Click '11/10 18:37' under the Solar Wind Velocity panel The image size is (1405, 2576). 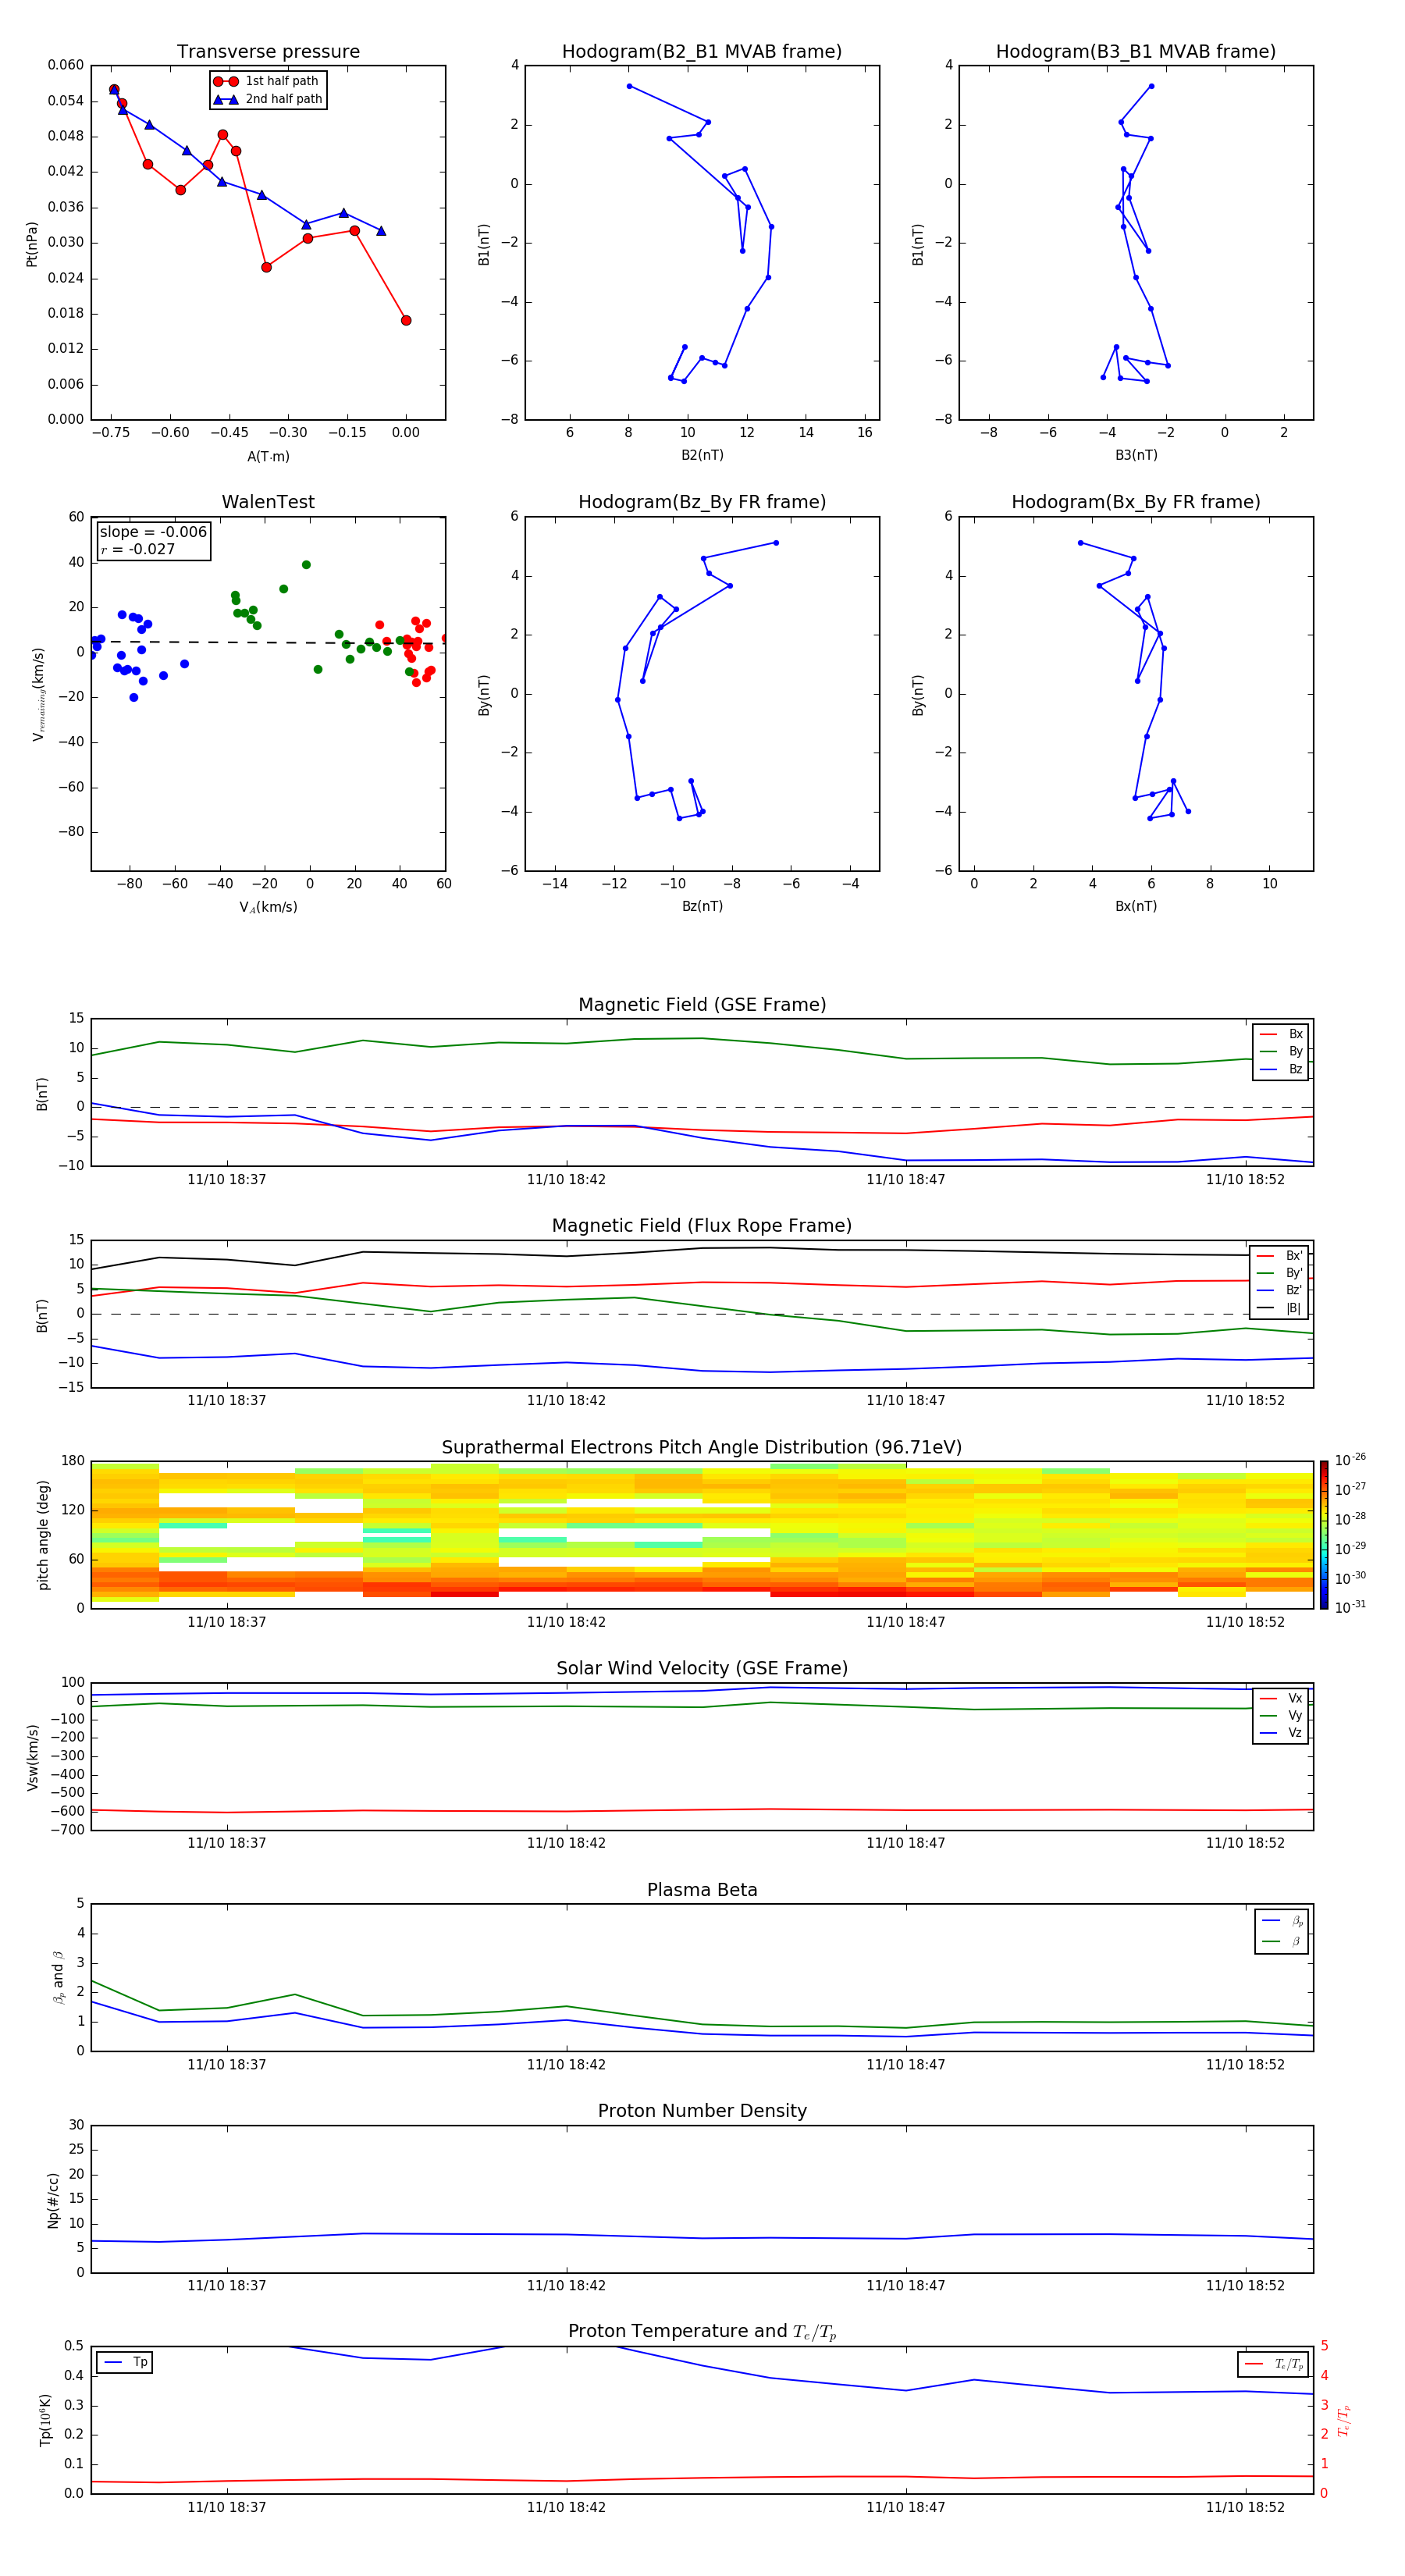click(x=227, y=1843)
